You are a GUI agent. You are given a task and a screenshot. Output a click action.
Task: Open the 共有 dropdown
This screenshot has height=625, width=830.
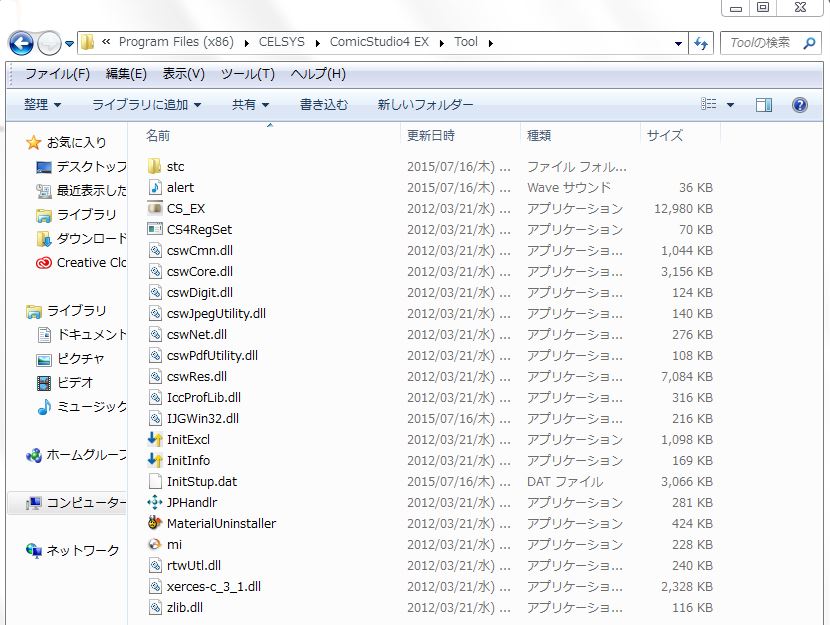(250, 105)
